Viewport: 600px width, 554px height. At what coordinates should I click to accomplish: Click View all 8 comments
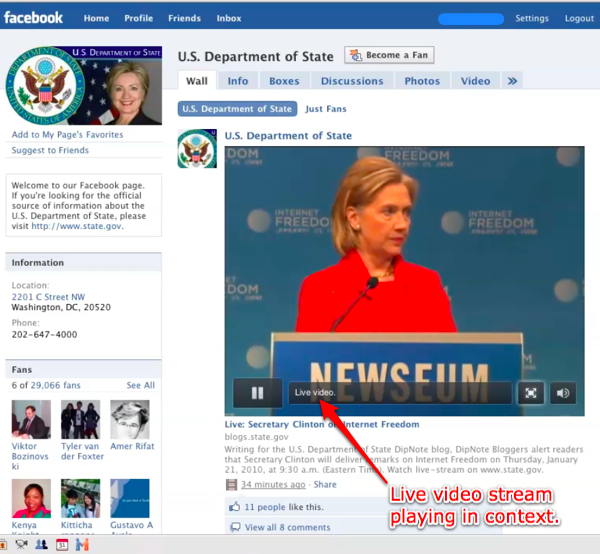tap(287, 527)
